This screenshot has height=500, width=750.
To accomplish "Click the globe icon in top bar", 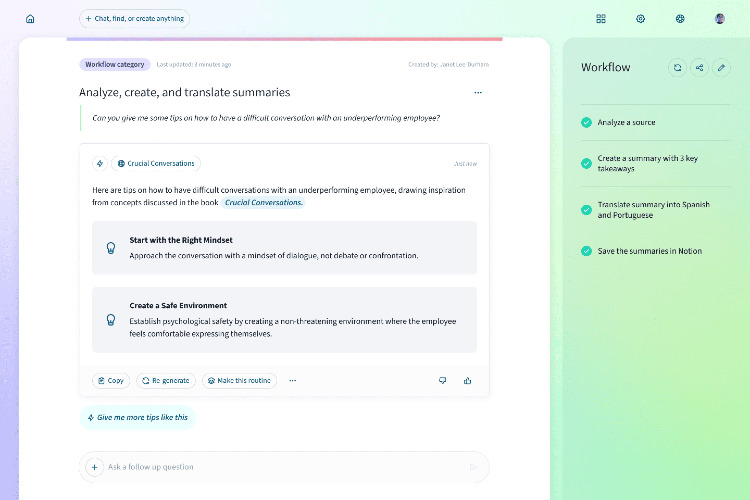I will pyautogui.click(x=680, y=19).
